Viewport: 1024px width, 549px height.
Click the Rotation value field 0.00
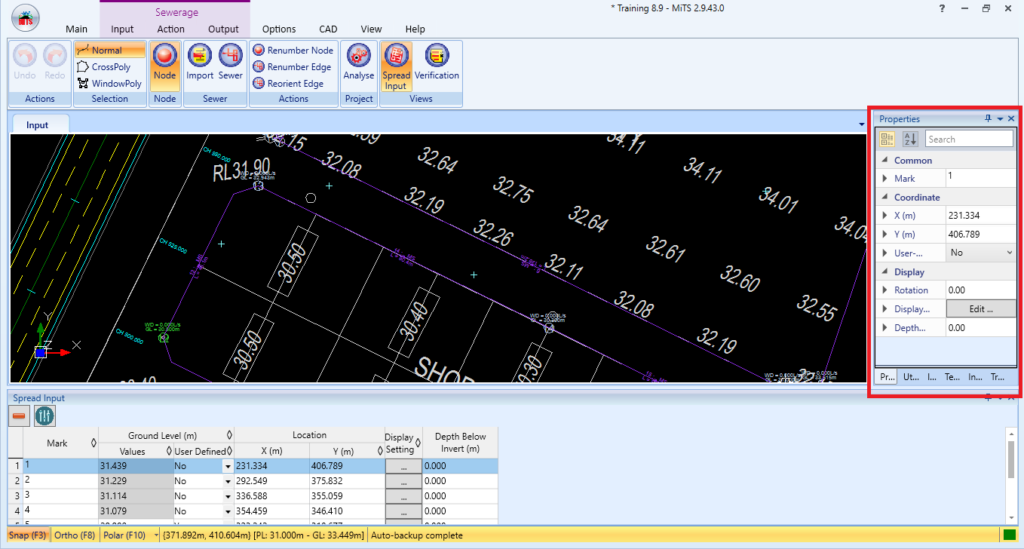[981, 290]
